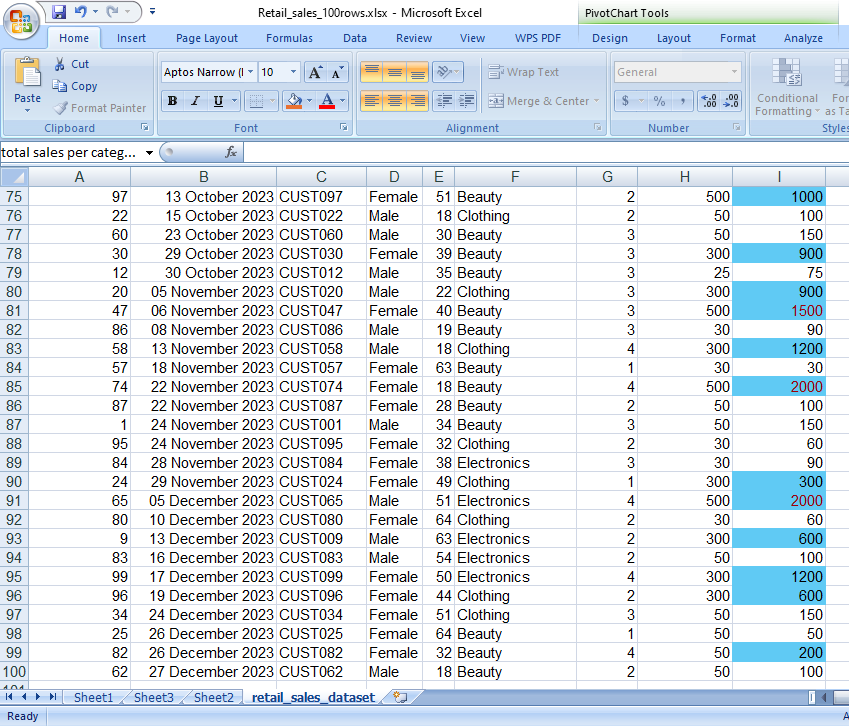Switch to the Page Layout tab

(x=207, y=38)
